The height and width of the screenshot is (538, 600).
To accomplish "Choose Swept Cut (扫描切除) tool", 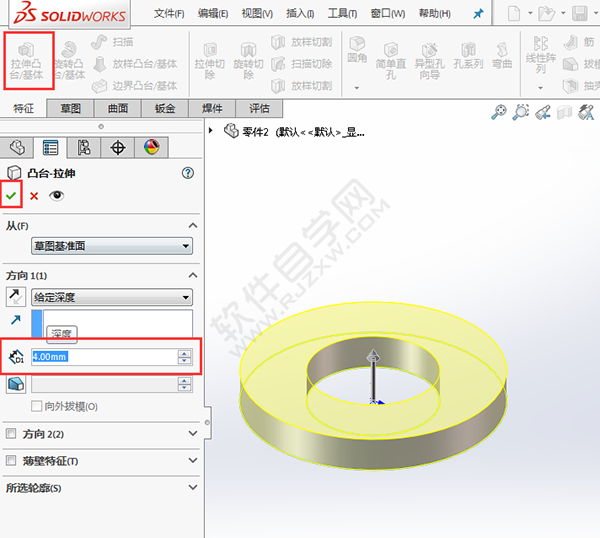I will [x=302, y=64].
